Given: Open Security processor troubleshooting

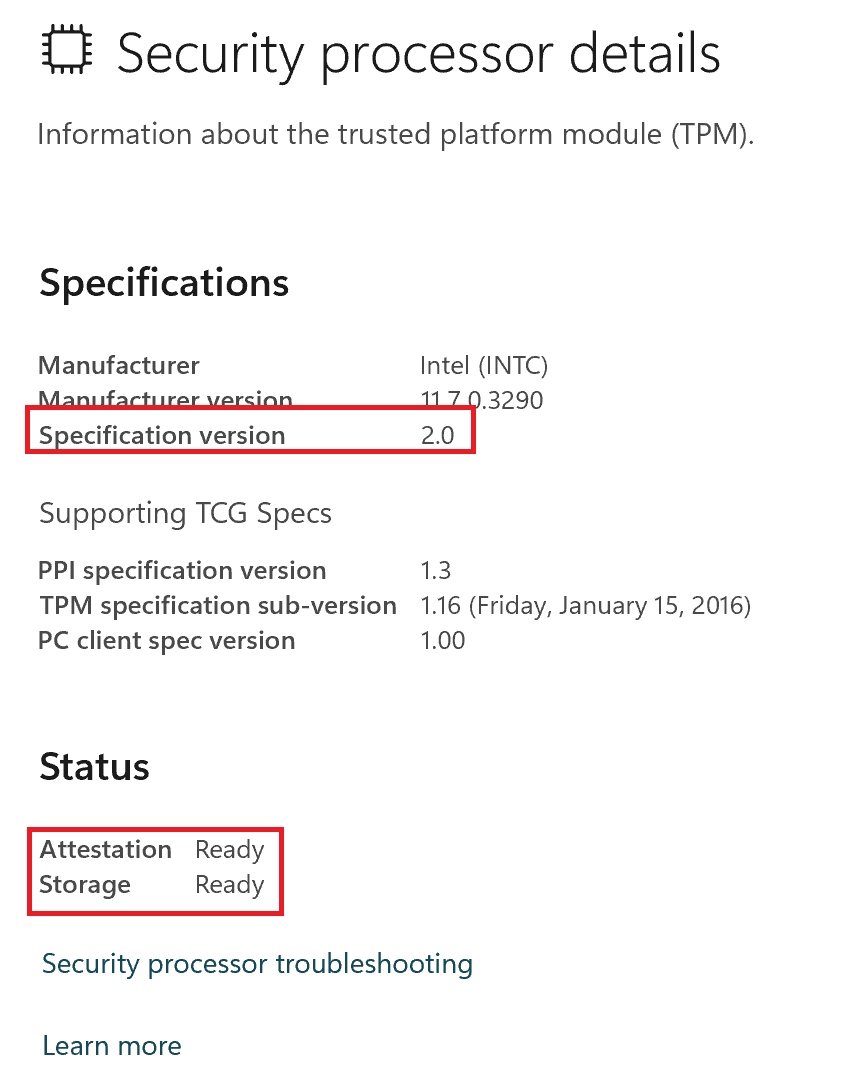Looking at the screenshot, I should click(257, 964).
